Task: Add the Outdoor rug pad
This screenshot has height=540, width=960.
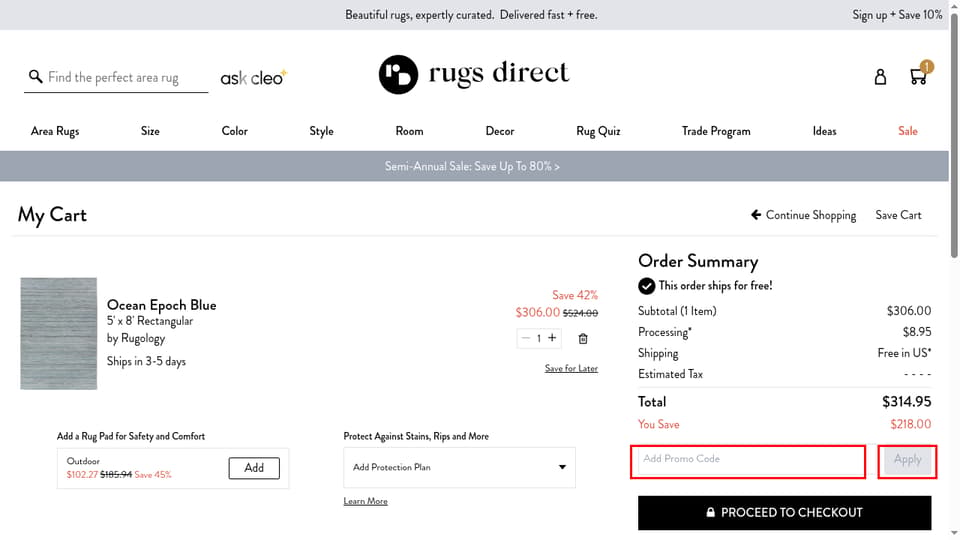Action: click(254, 468)
